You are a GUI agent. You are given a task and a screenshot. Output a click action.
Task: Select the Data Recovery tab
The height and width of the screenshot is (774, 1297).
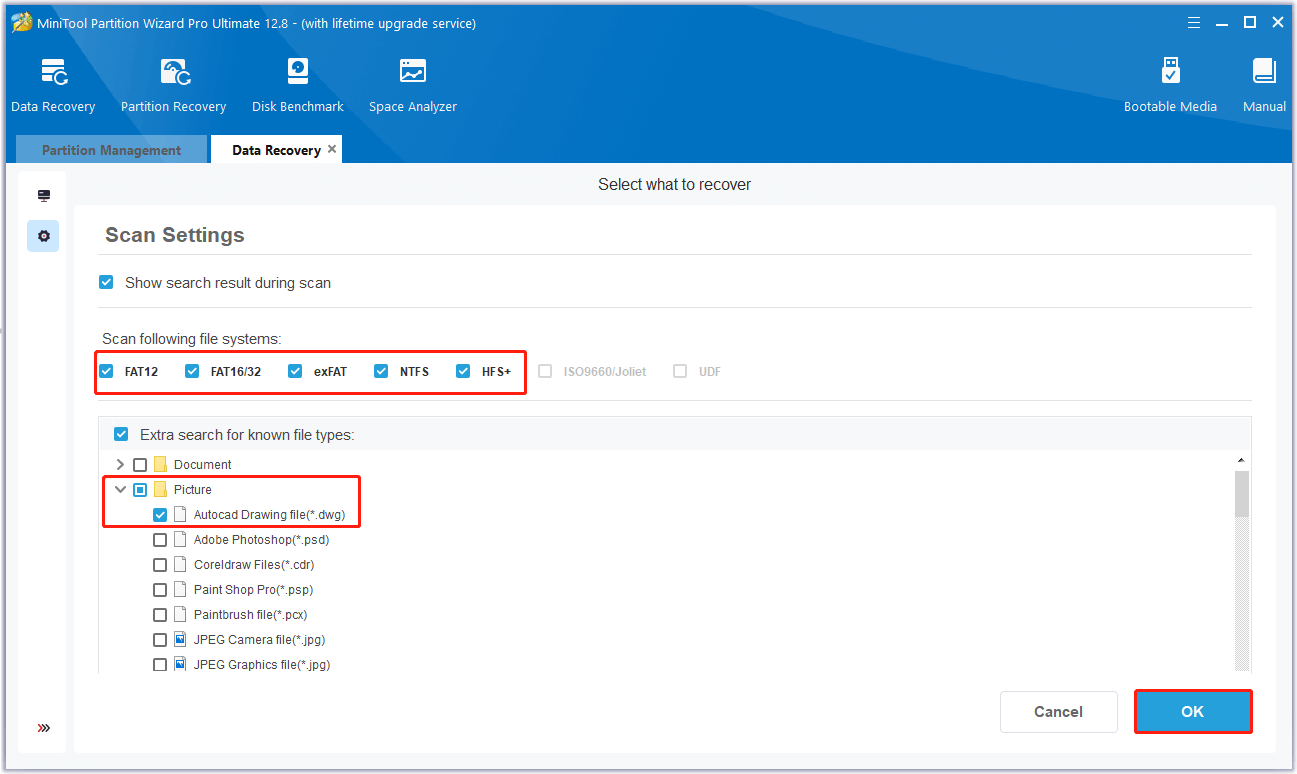point(276,150)
